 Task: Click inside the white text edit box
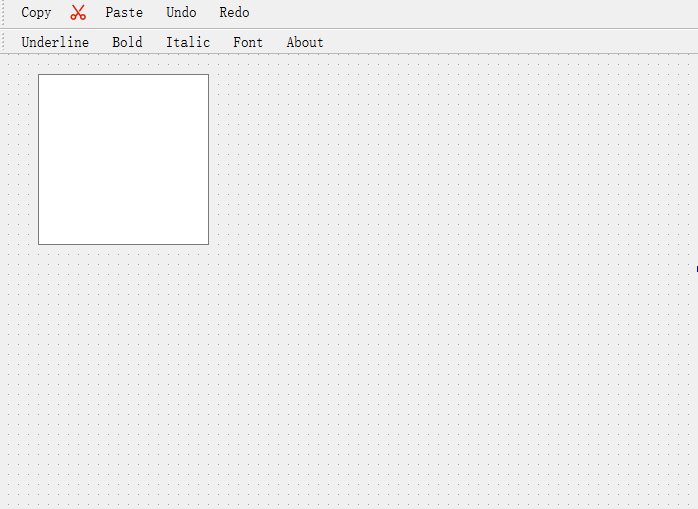(123, 159)
